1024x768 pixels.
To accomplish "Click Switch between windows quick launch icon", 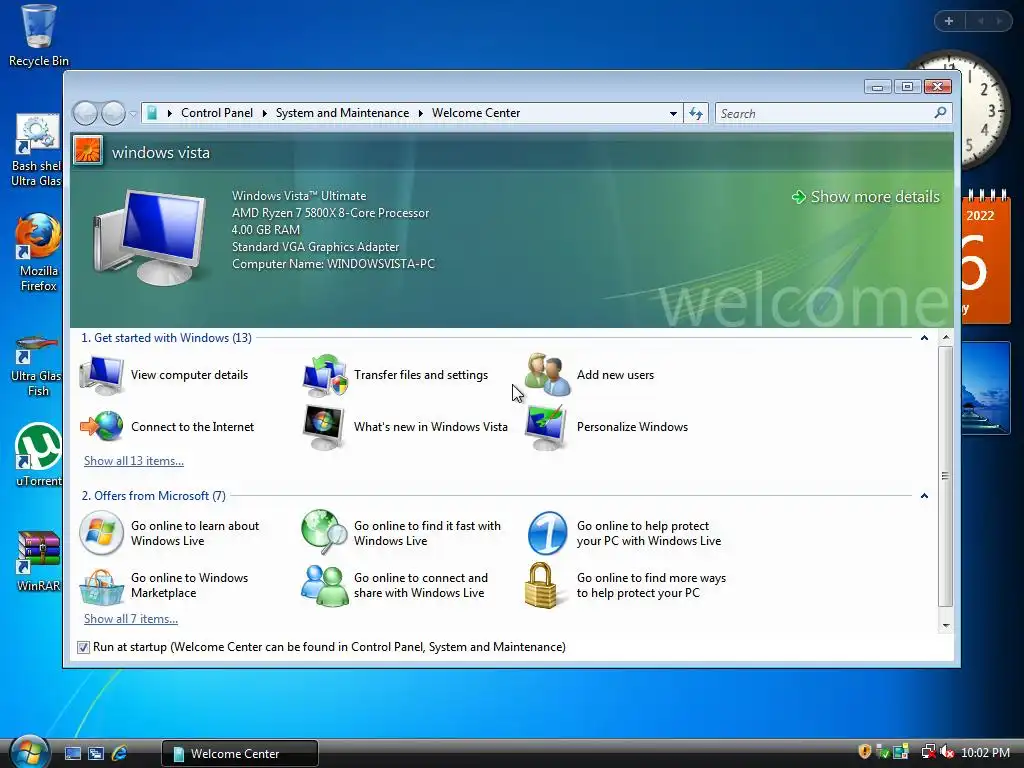I will pyautogui.click(x=96, y=754).
